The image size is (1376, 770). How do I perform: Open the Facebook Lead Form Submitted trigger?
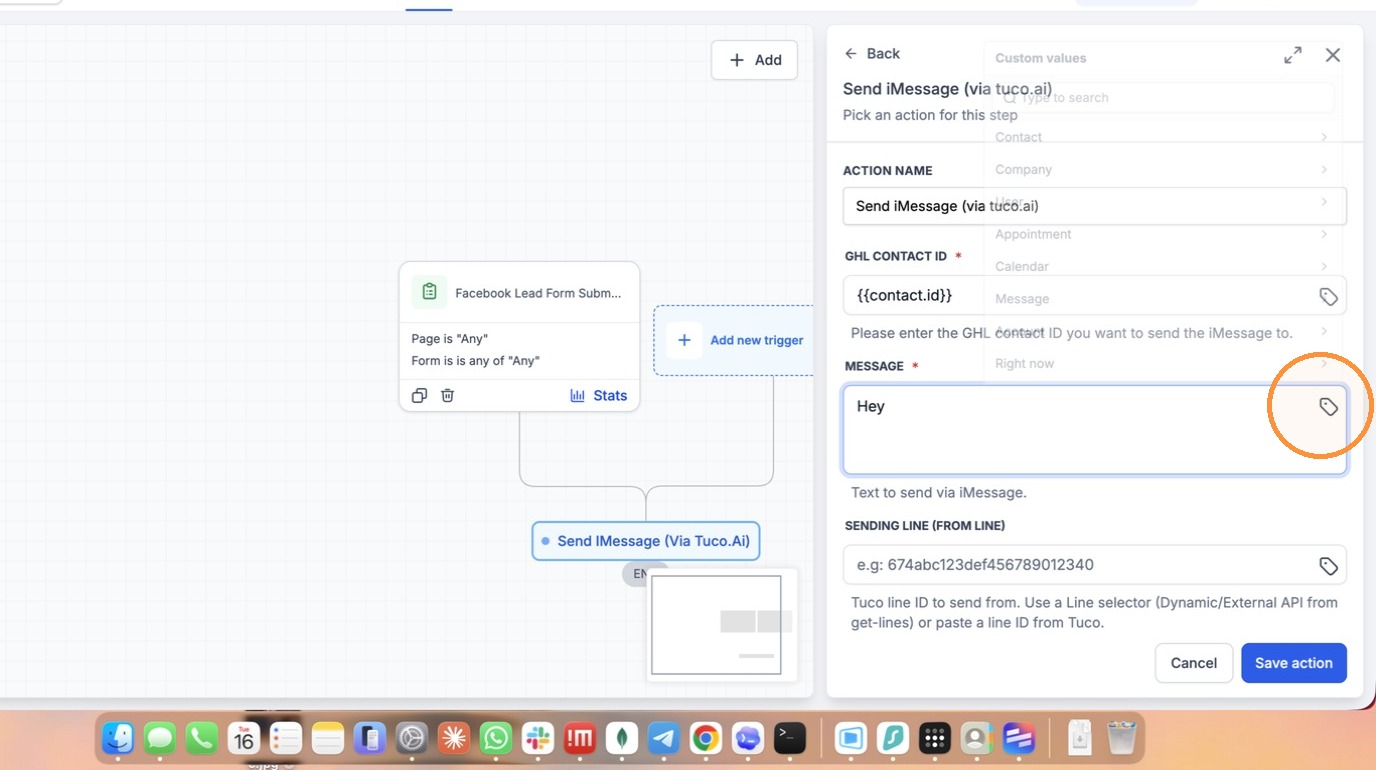pos(519,293)
